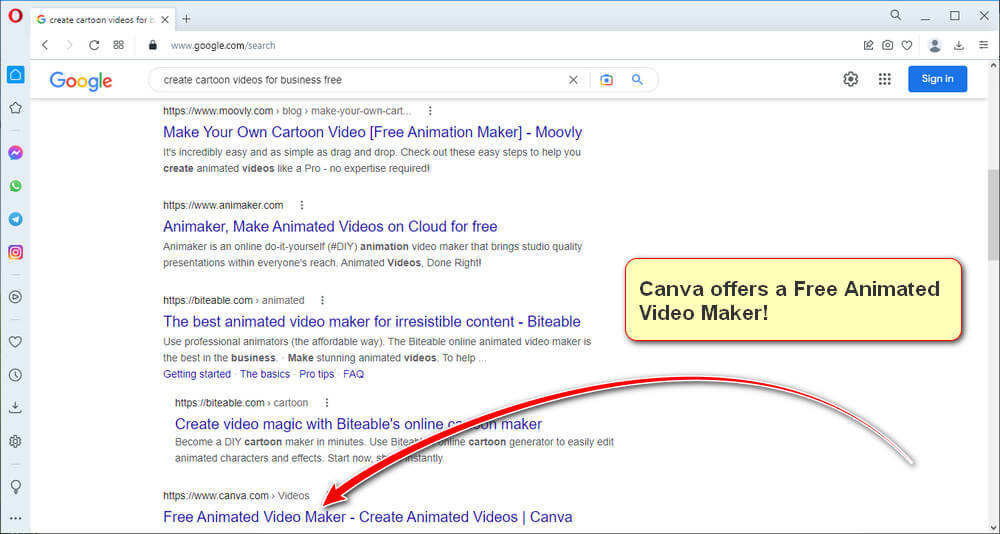Click the https://www.canva.com › Videos URL text

[x=236, y=495]
